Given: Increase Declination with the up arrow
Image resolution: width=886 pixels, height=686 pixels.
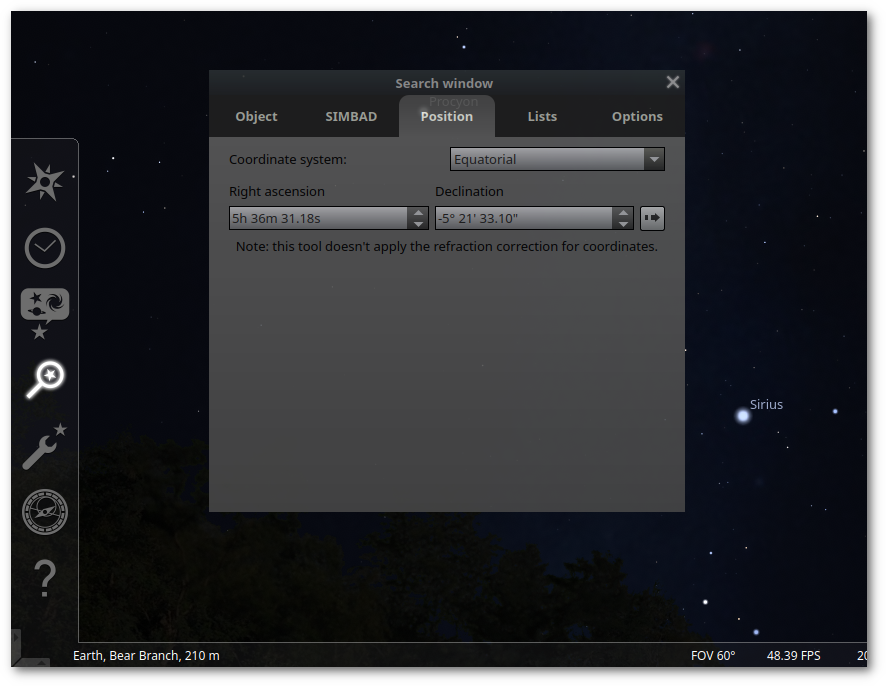Looking at the screenshot, I should (x=623, y=213).
